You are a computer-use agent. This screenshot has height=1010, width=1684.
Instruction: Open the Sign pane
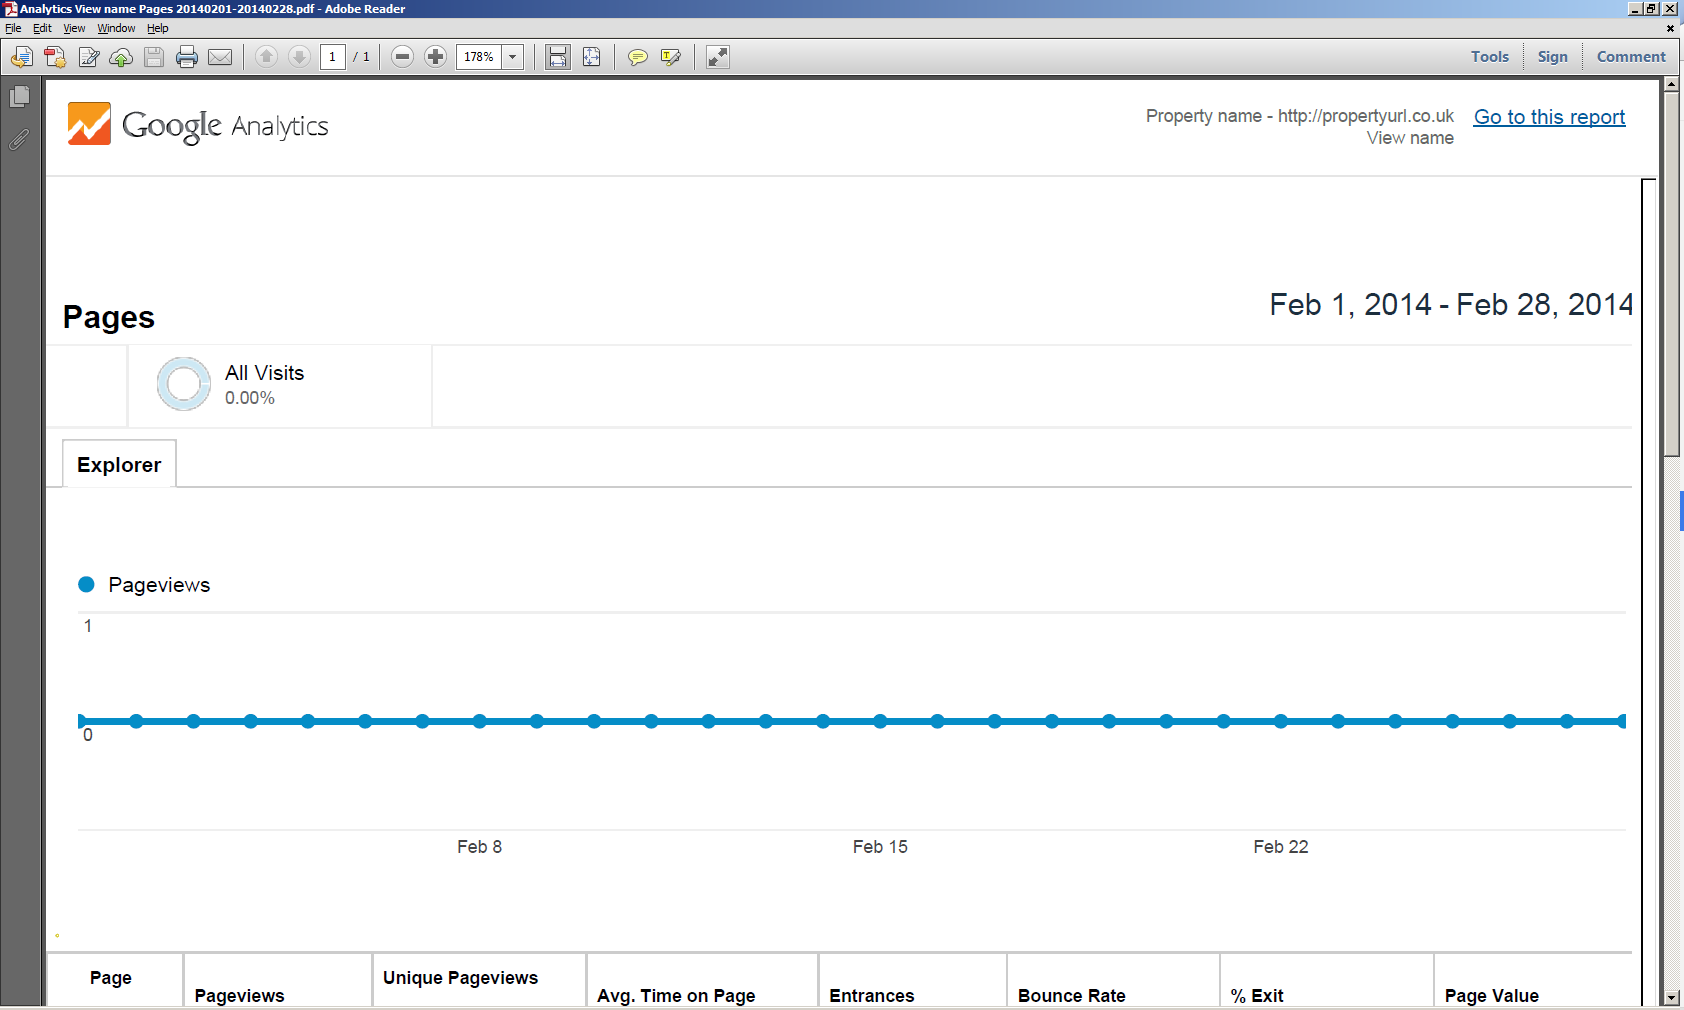(1552, 57)
